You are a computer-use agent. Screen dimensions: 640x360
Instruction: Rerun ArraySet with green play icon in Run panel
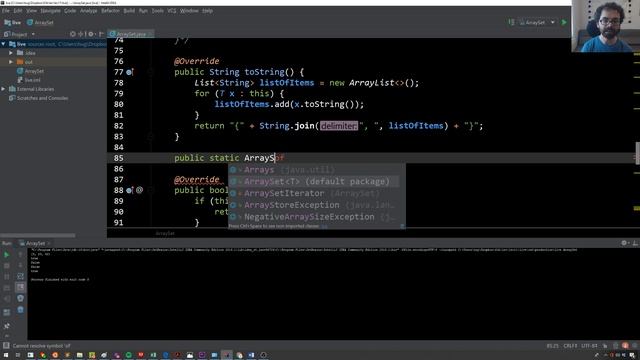[x=7, y=255]
